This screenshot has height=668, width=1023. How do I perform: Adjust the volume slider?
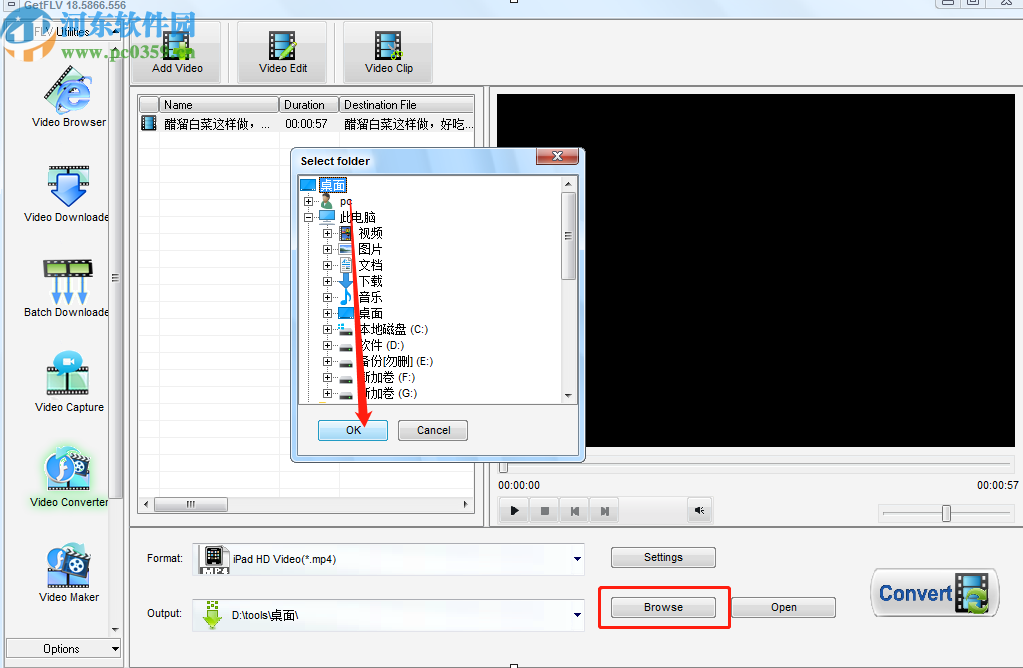945,512
